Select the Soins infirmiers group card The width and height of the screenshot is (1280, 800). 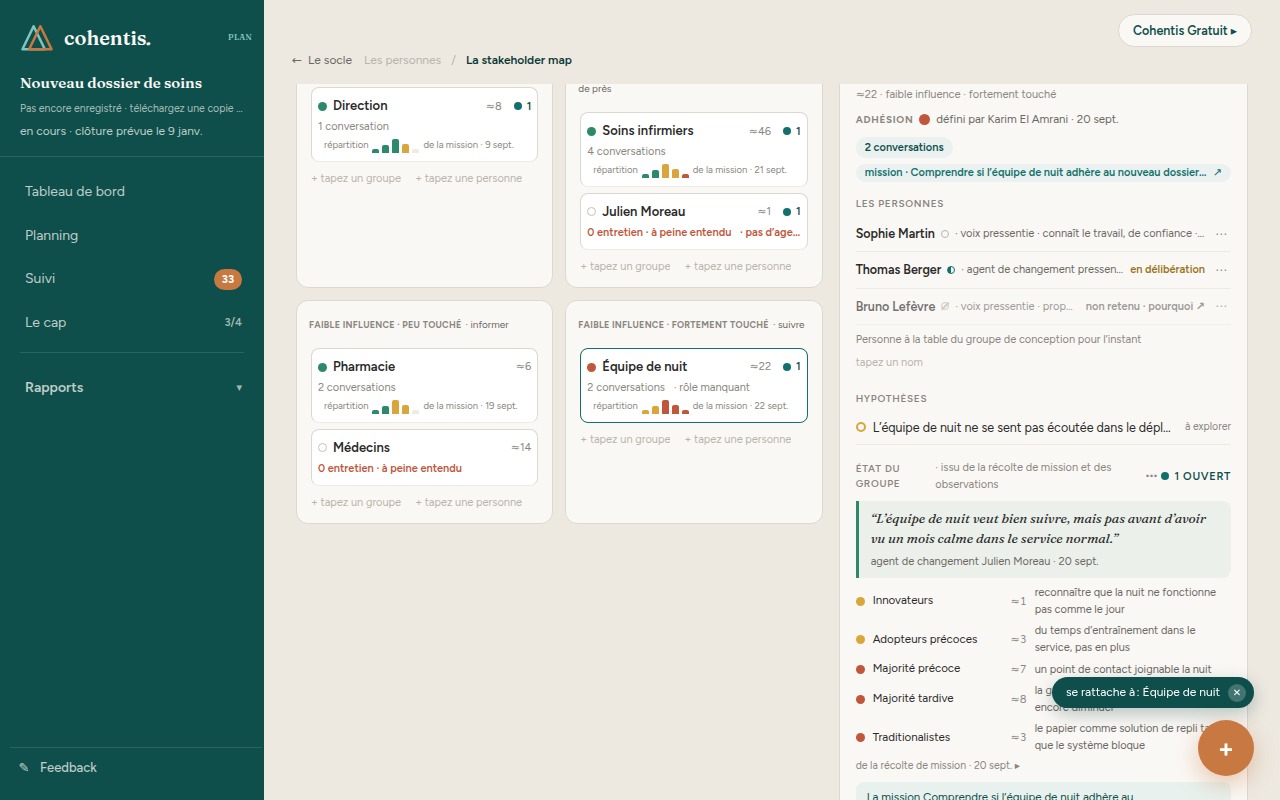pos(693,149)
